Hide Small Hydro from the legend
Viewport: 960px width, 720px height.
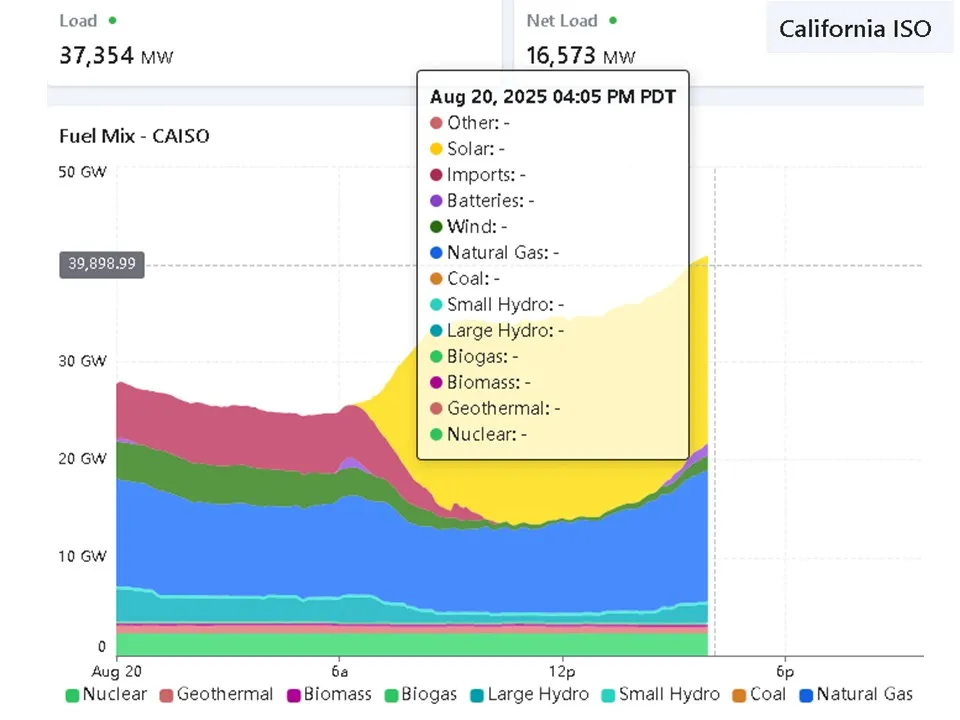click(x=659, y=694)
